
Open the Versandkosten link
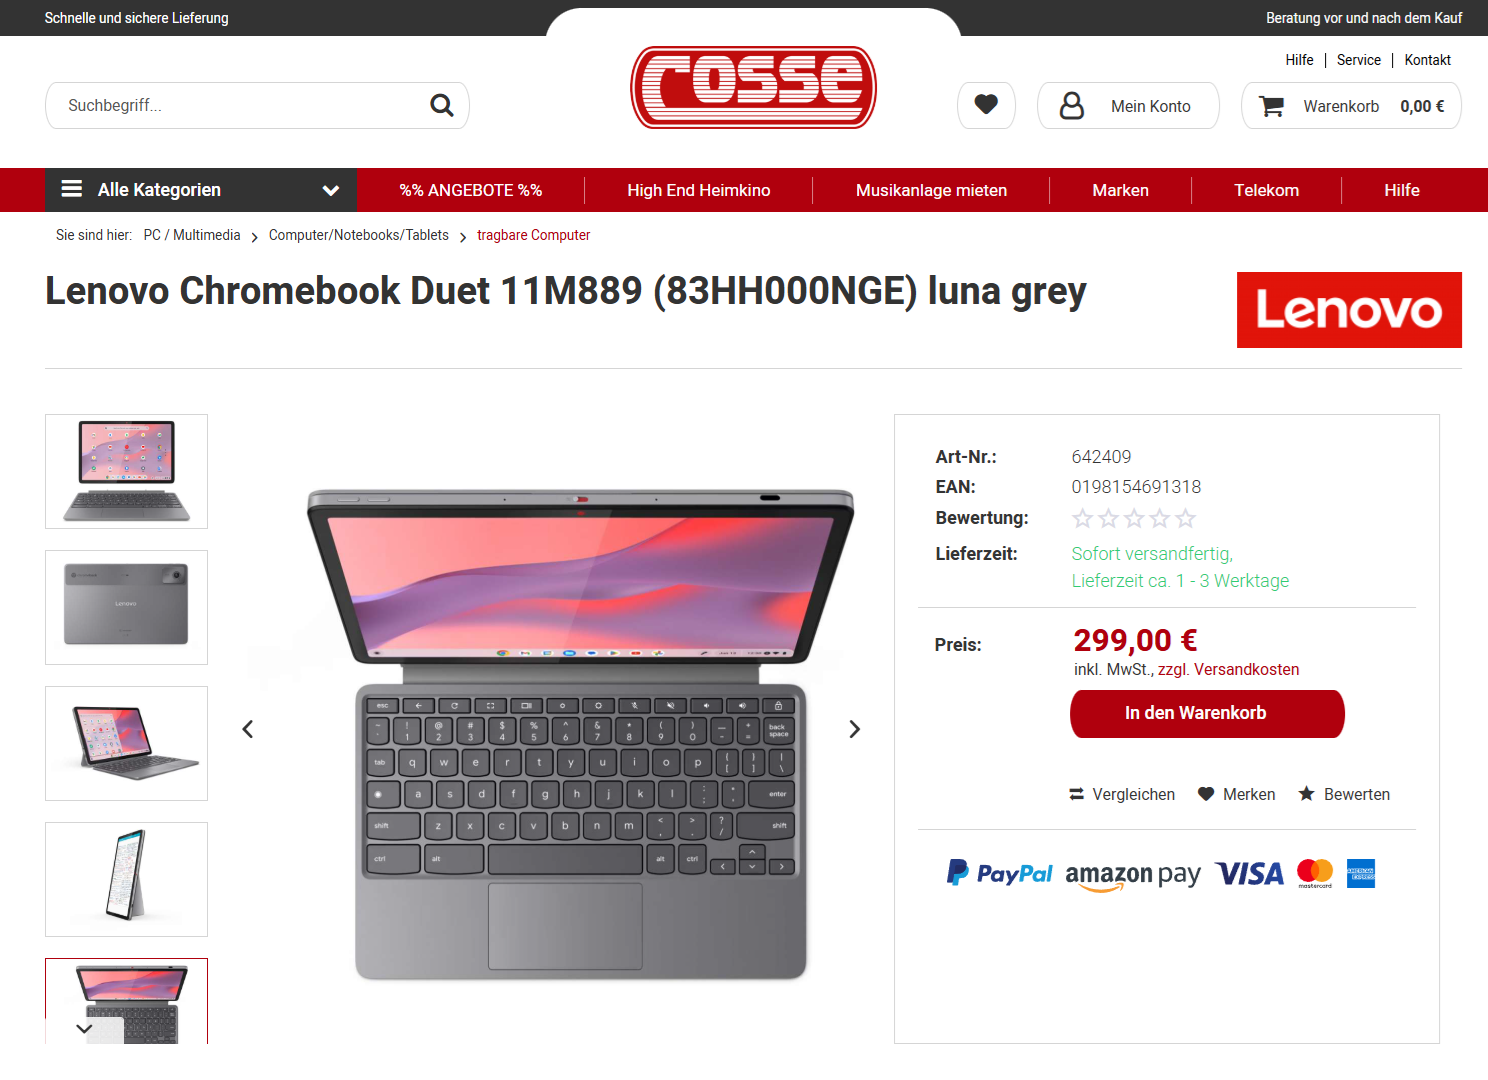pos(1246,669)
